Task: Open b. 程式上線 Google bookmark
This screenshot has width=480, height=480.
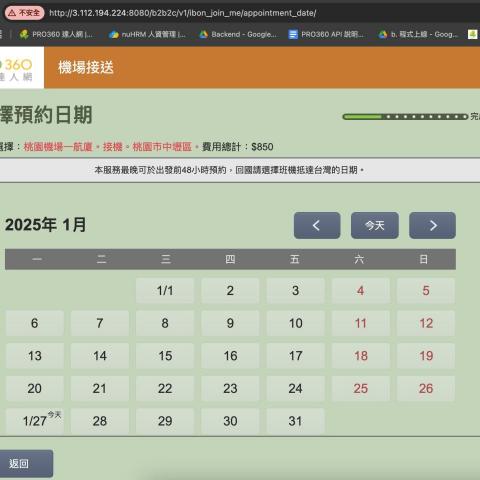Action: click(x=418, y=34)
